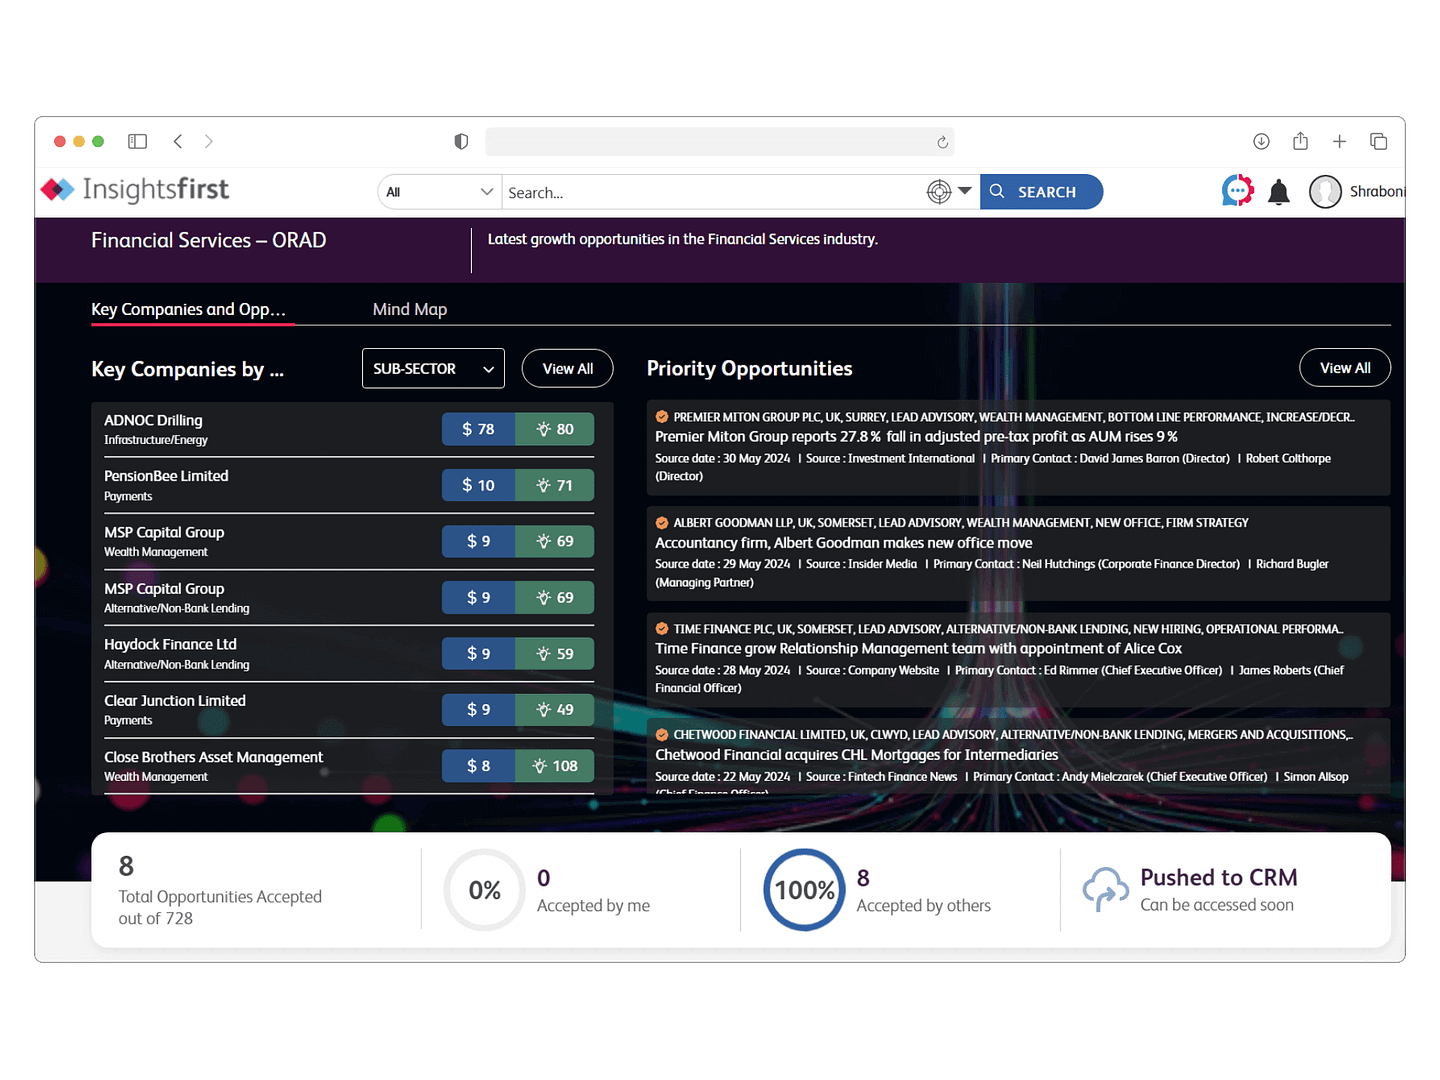Open notifications bell
Screen dimensions: 1440x1080
[x=1278, y=192]
